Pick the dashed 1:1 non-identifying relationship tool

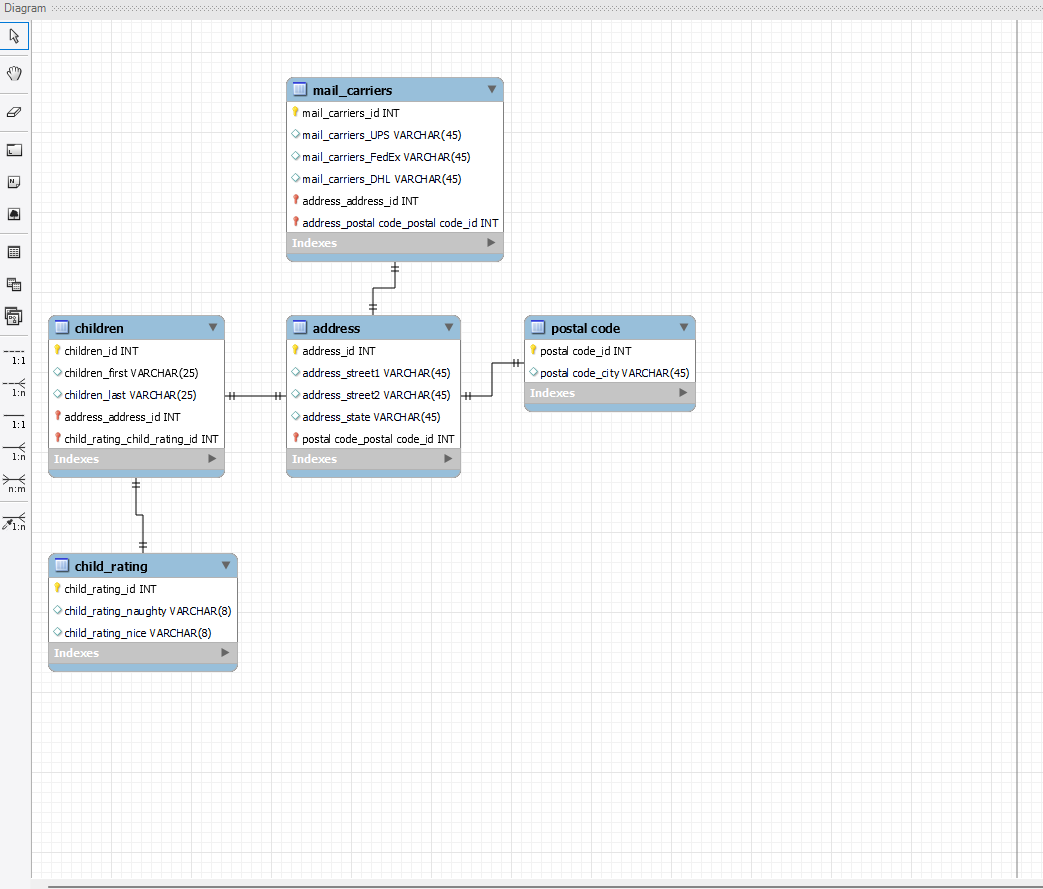point(14,356)
